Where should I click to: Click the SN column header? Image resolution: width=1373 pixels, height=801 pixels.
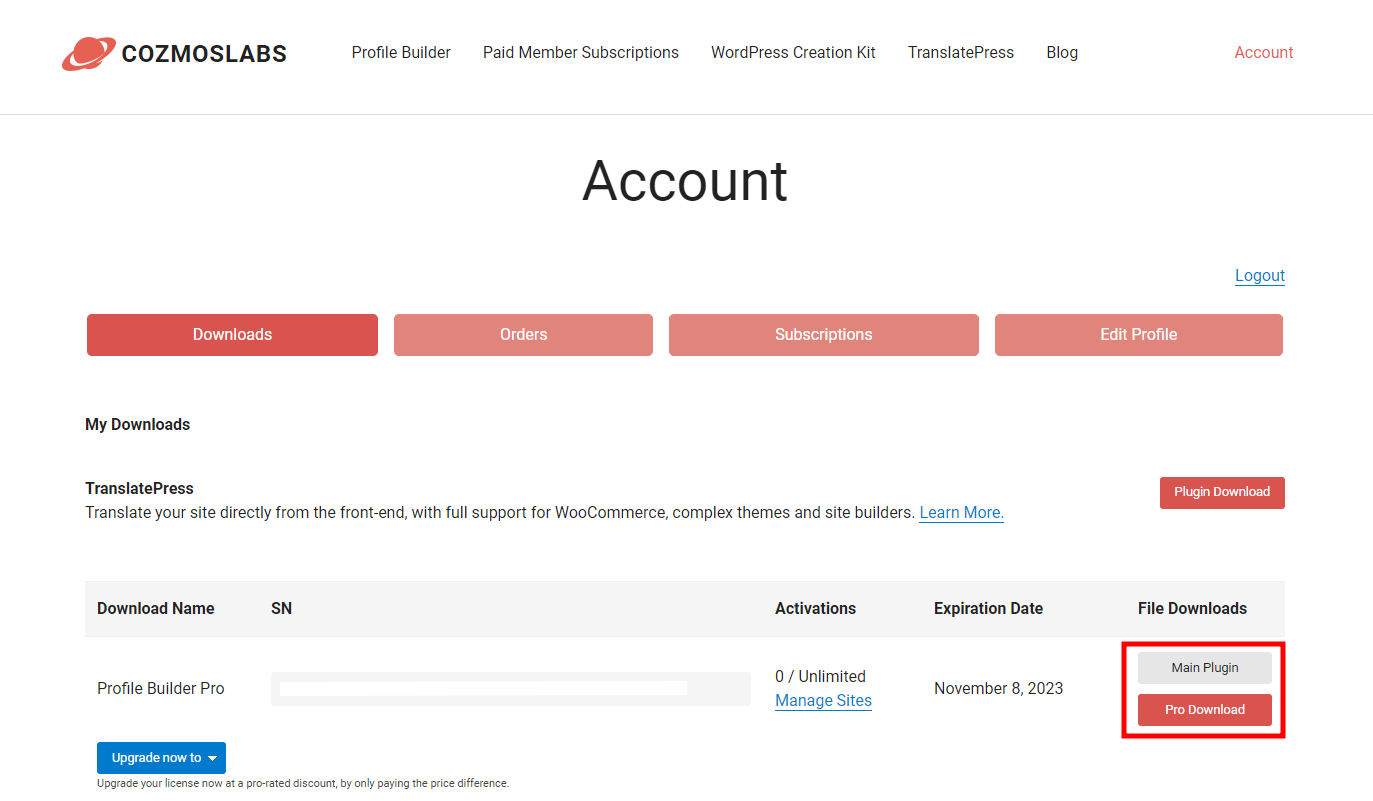(x=281, y=608)
